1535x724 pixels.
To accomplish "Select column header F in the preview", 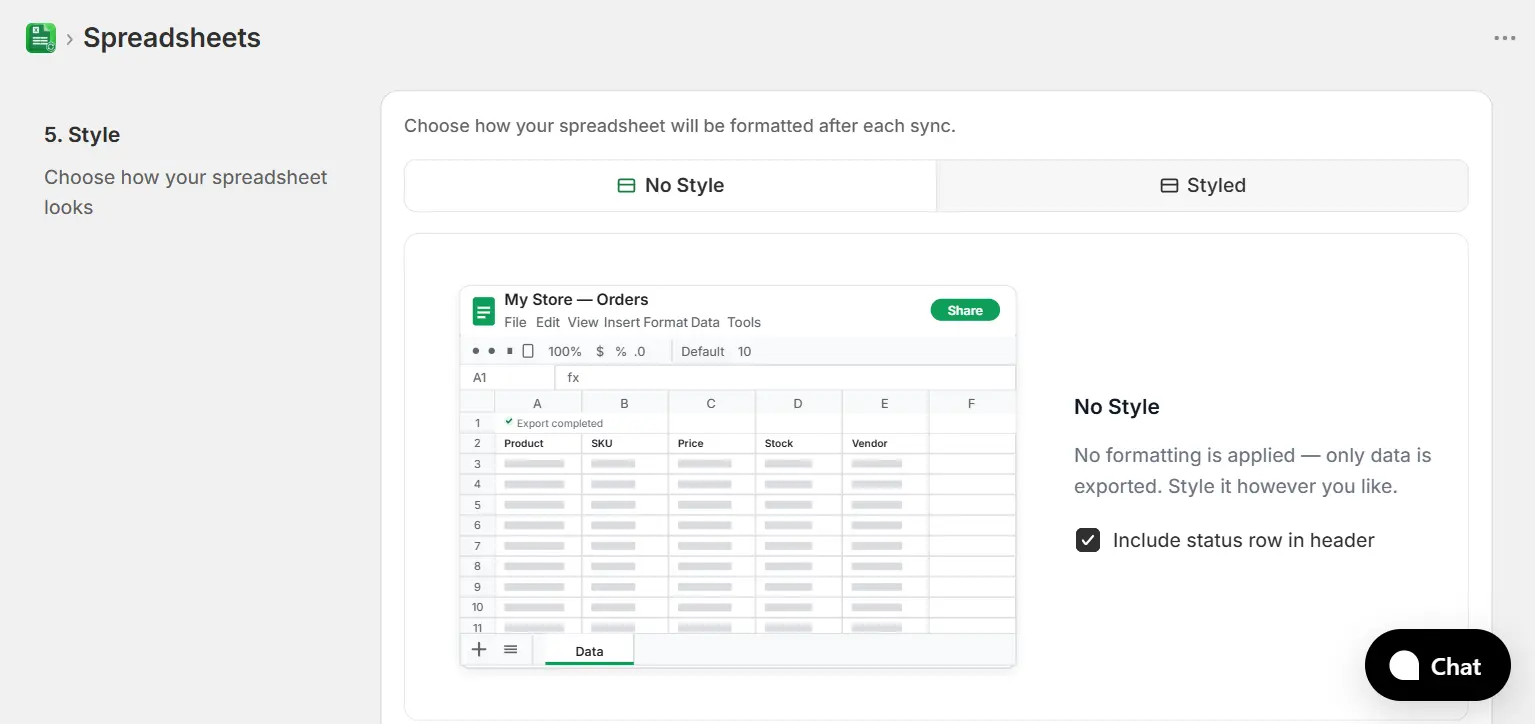I will click(x=972, y=403).
